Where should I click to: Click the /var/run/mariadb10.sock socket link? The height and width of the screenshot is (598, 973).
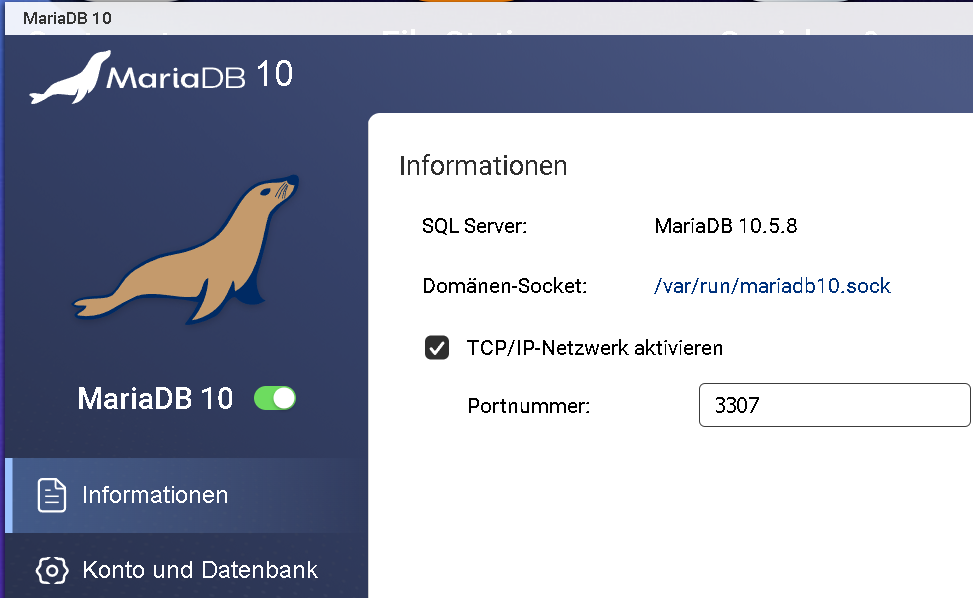pos(772,286)
